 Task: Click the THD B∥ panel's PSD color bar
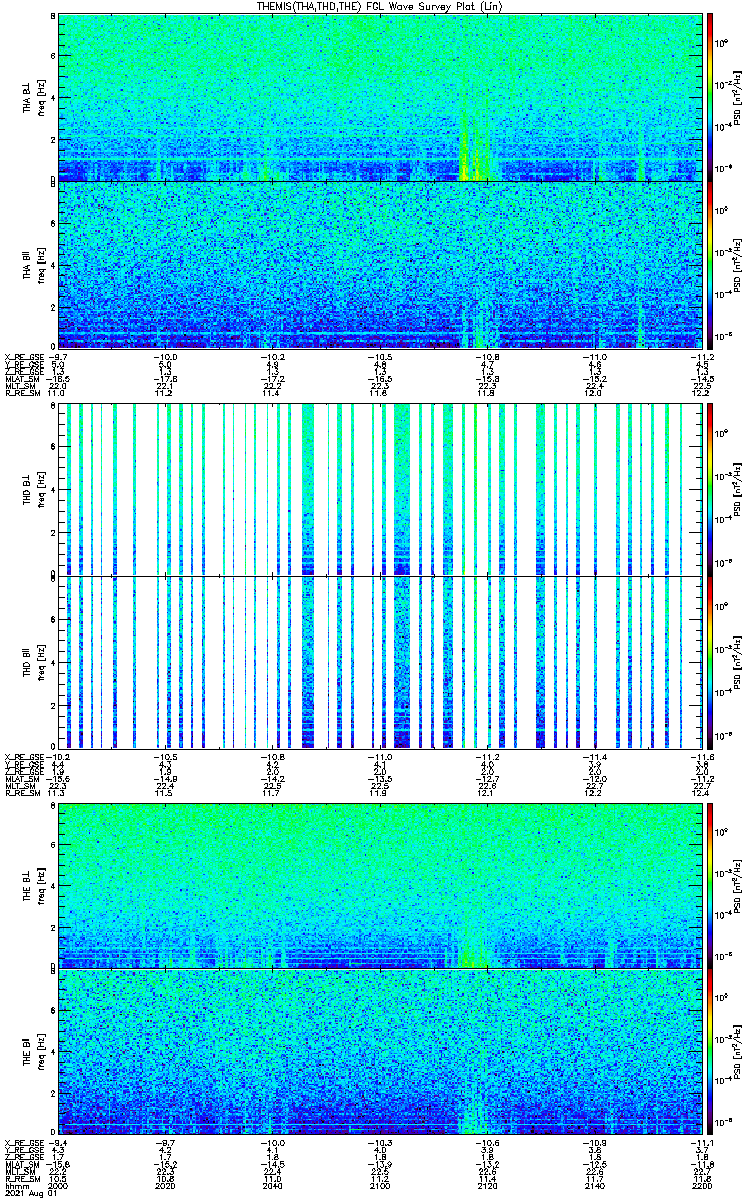pos(710,661)
